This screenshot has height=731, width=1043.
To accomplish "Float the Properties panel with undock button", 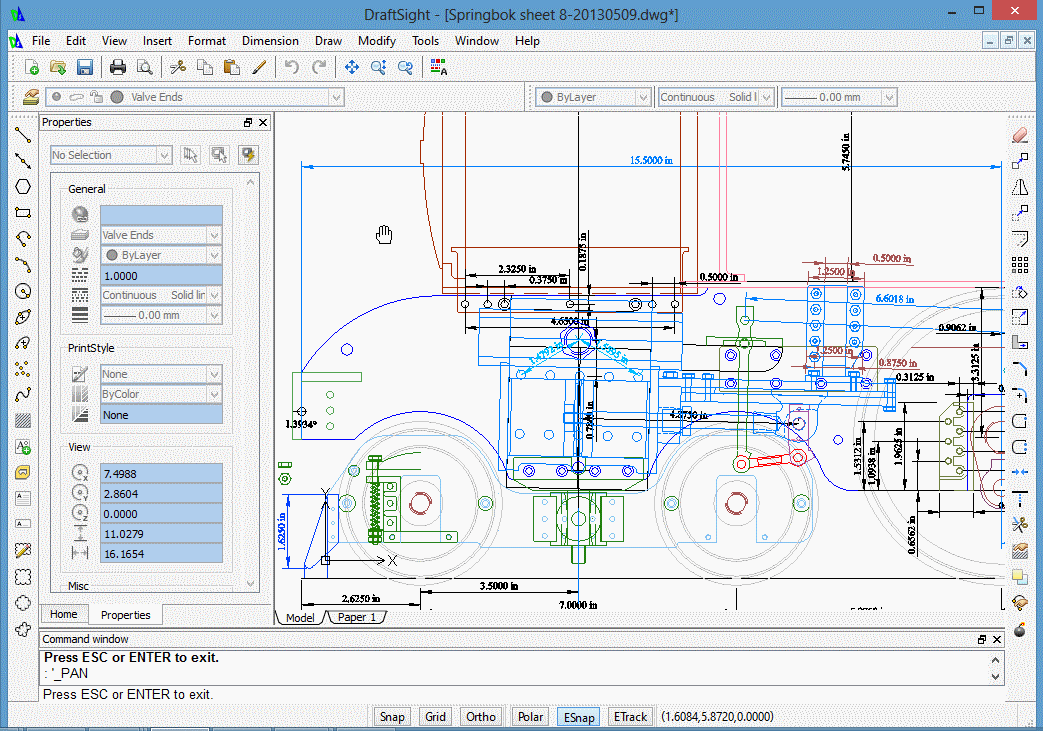I will pos(248,122).
